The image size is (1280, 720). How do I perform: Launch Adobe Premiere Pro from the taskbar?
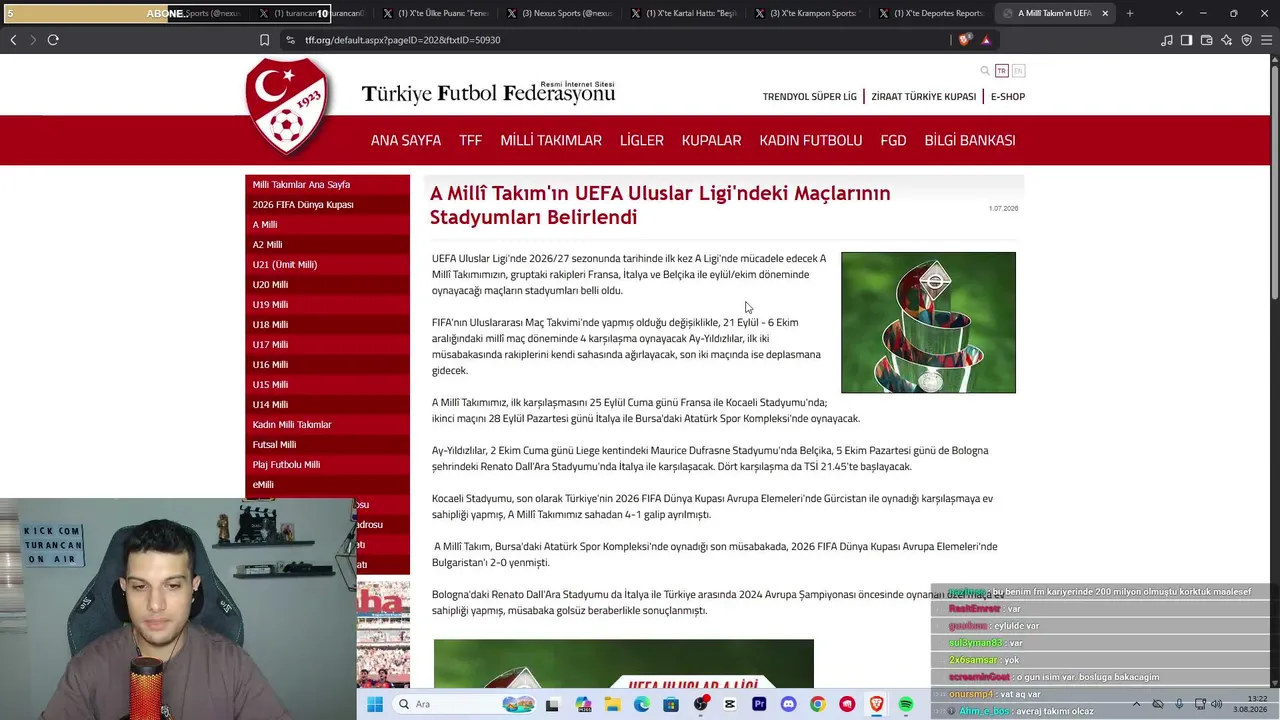[759, 704]
